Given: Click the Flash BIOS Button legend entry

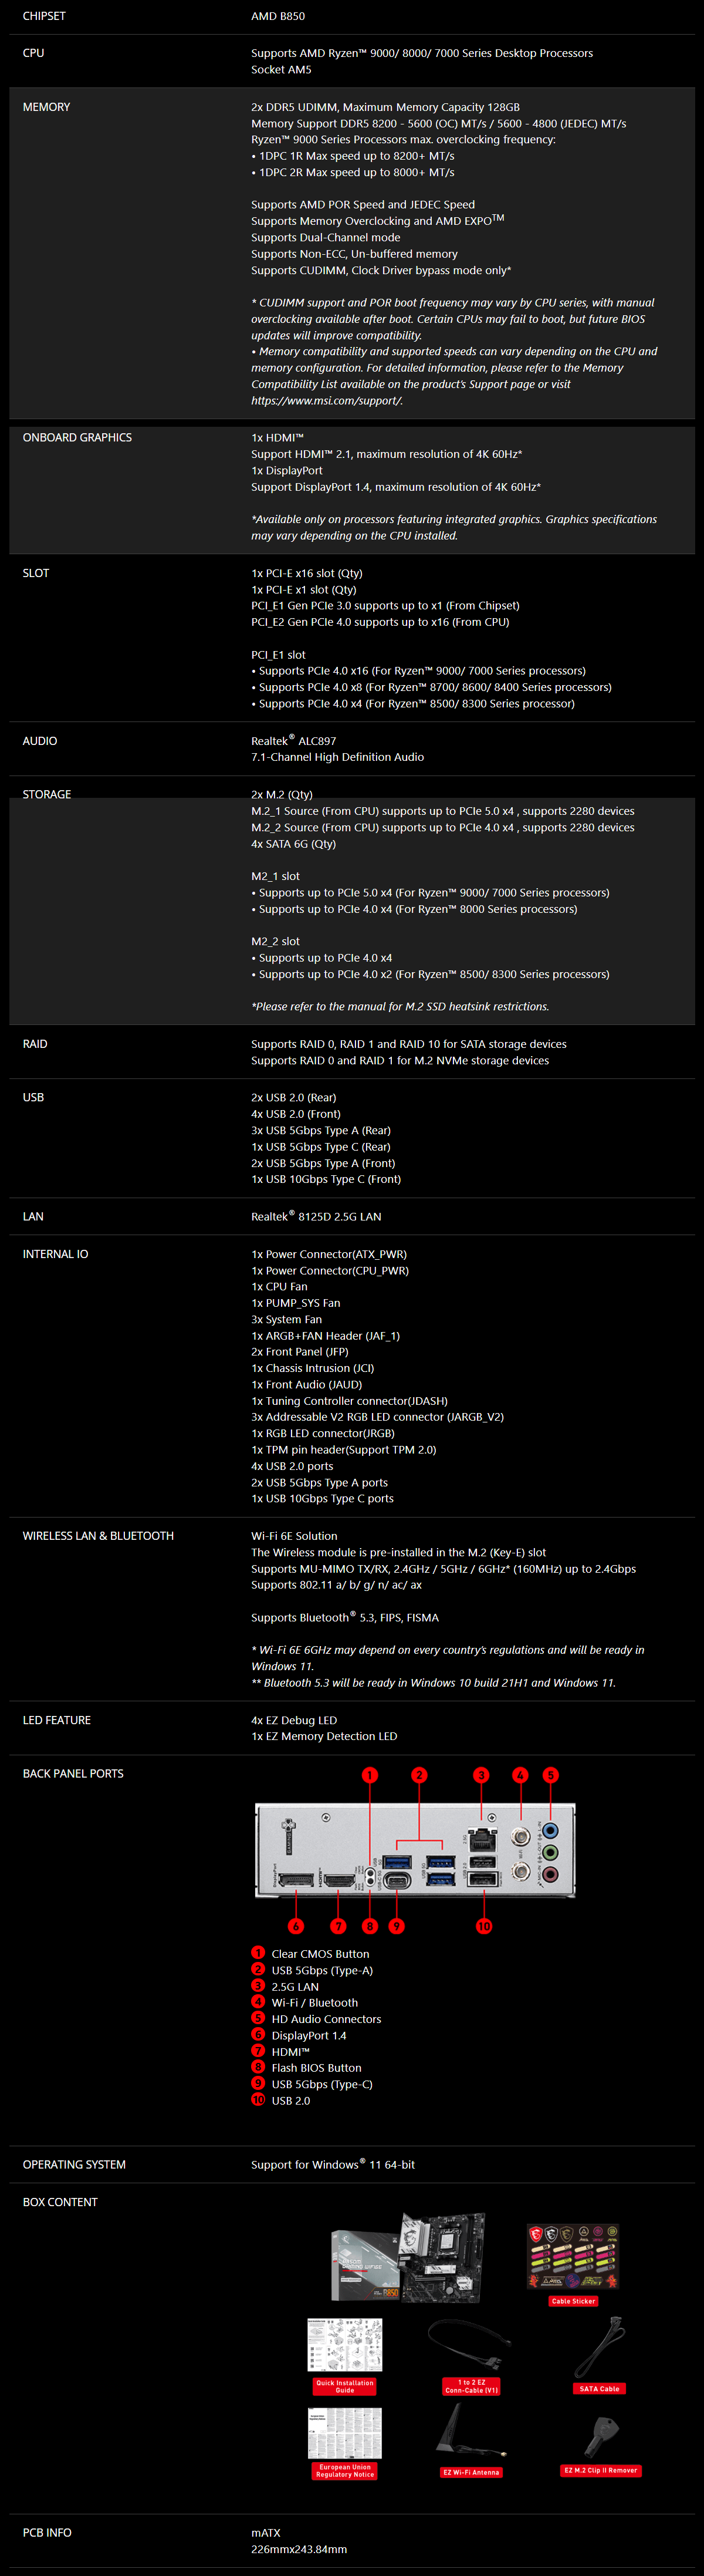Looking at the screenshot, I should [316, 2068].
